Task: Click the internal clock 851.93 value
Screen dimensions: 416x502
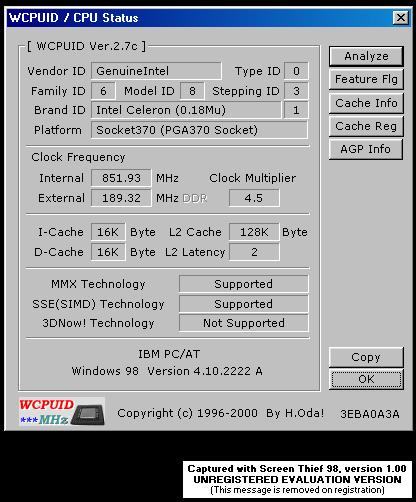Action: click(x=121, y=178)
